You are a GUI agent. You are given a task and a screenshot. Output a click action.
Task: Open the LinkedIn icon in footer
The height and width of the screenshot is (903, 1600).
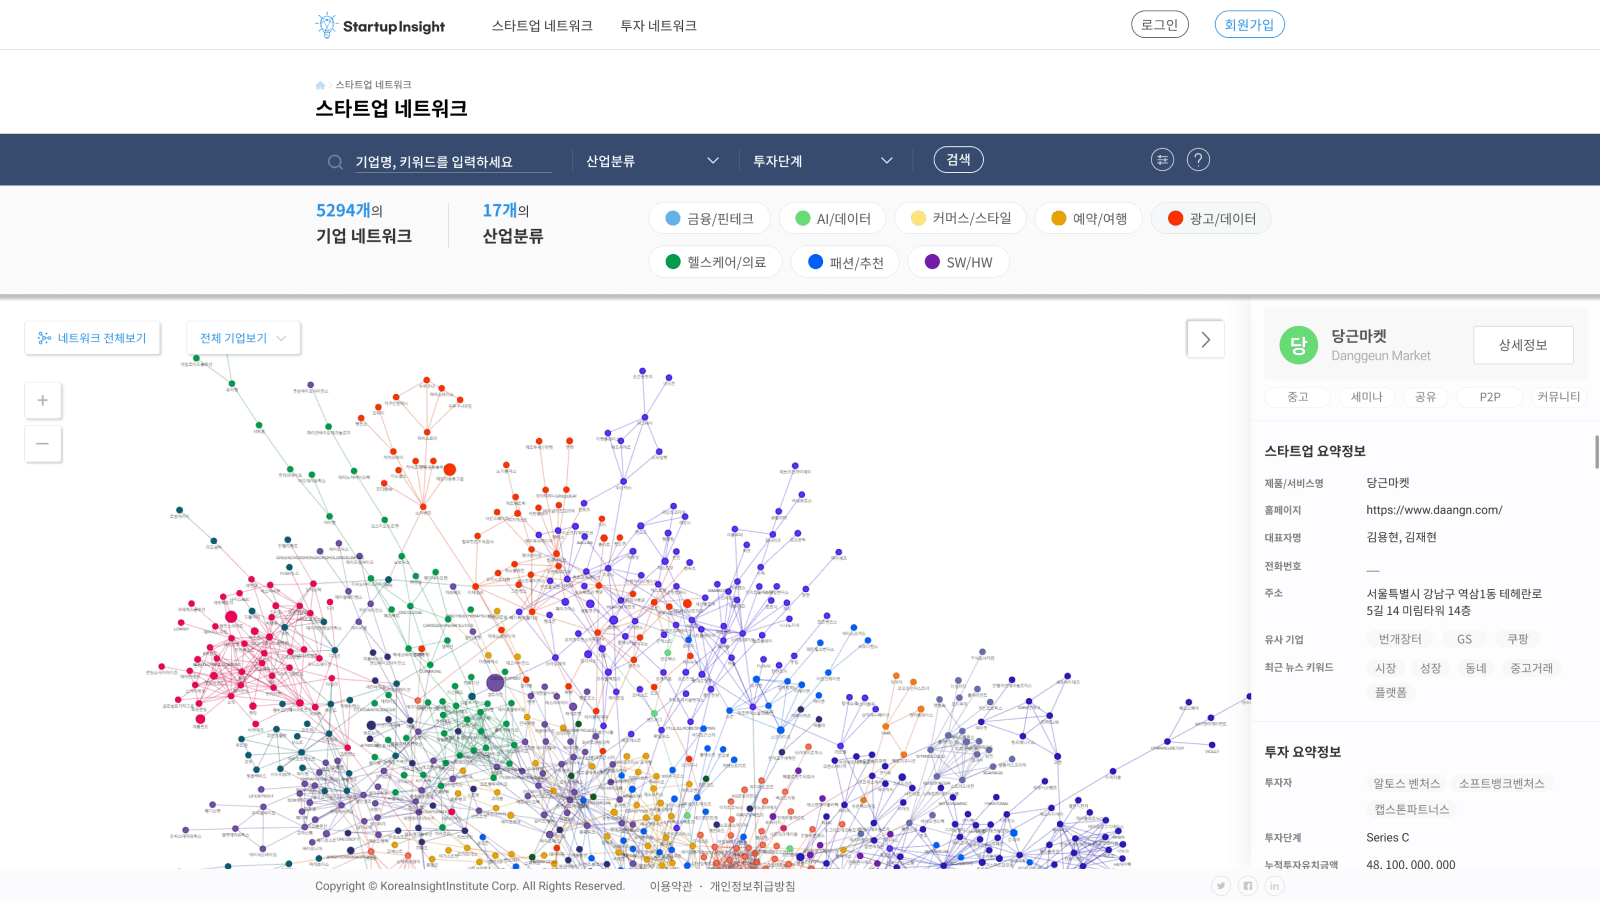(x=1274, y=886)
